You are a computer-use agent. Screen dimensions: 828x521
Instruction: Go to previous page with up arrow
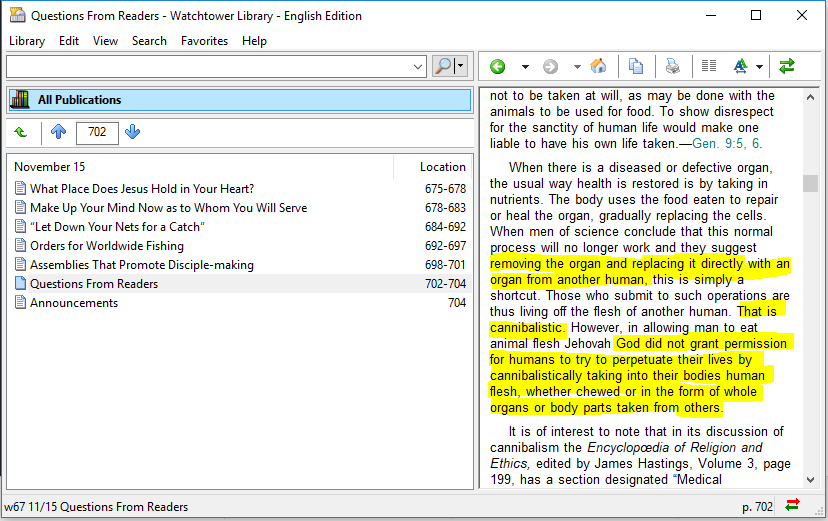[58, 132]
